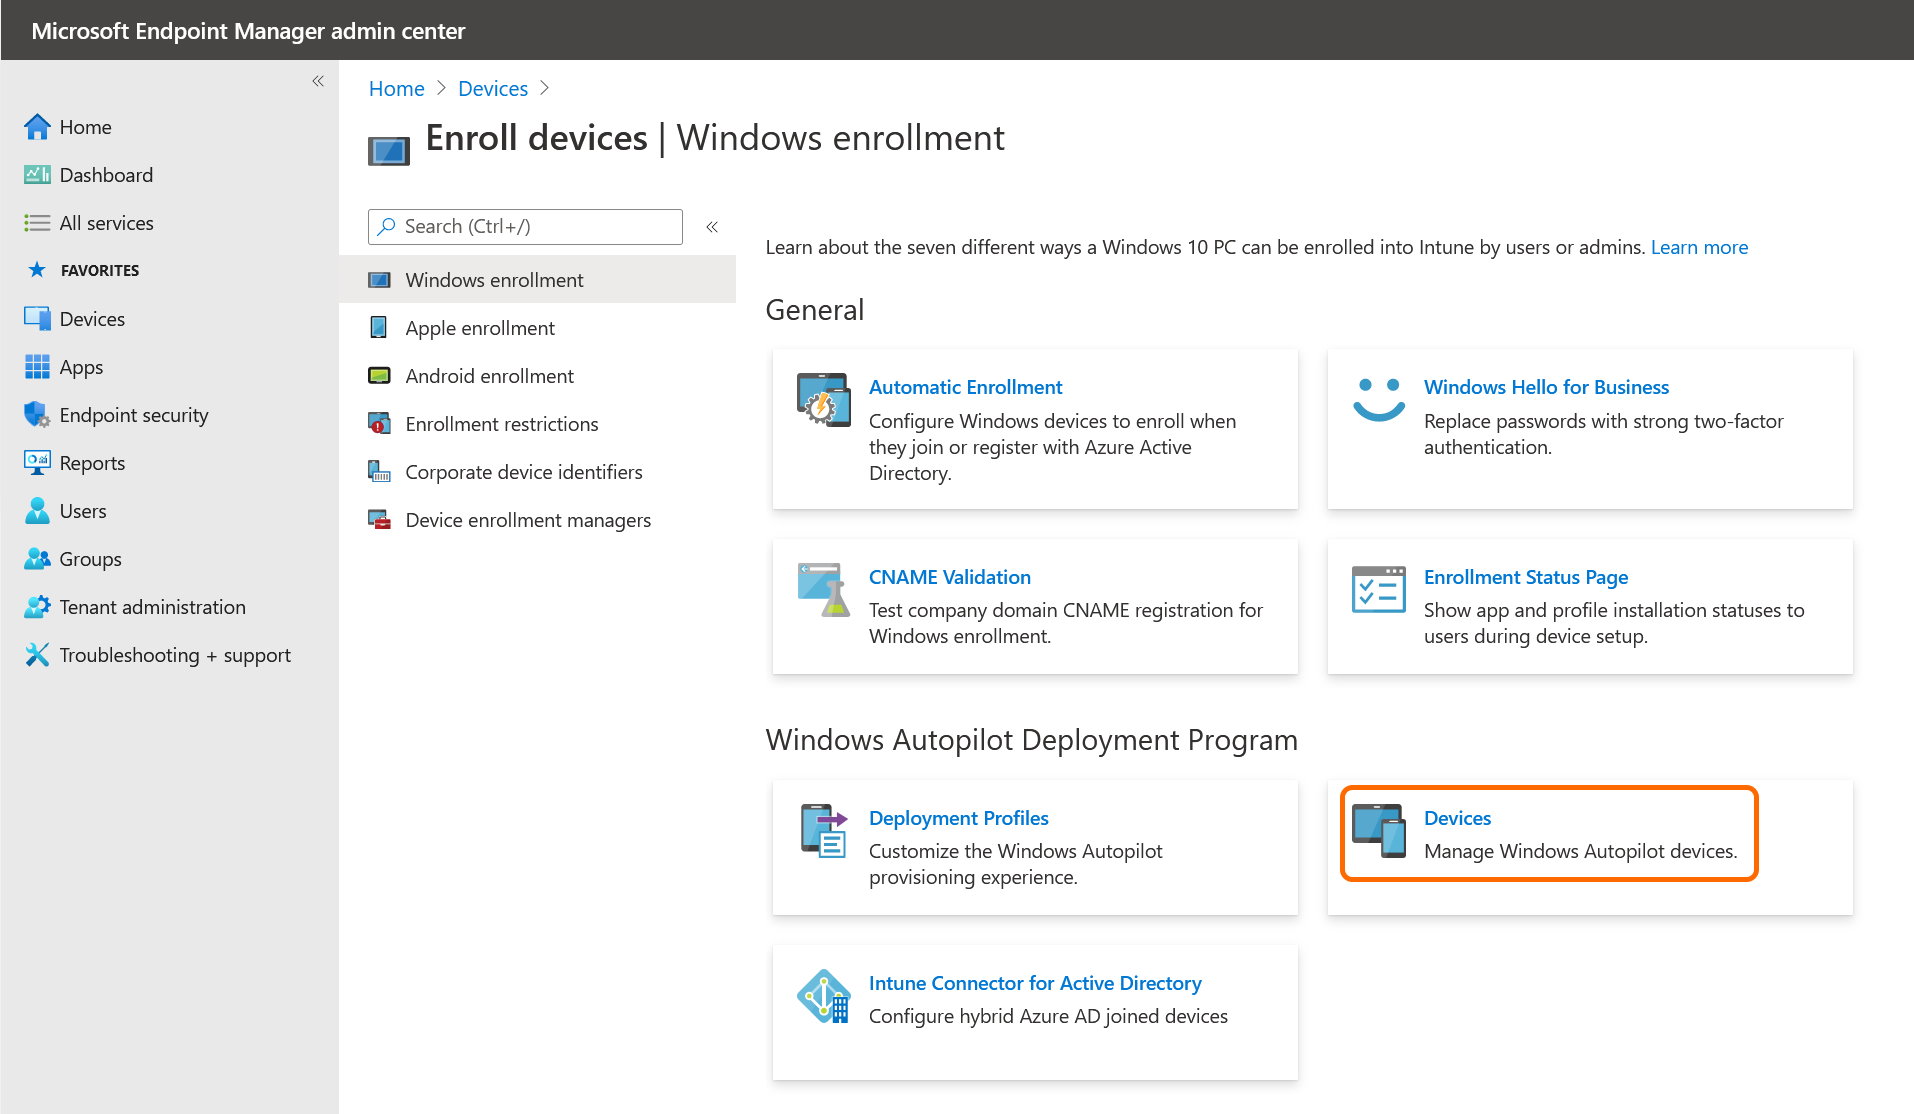Click the Intune Connector diamond icon

823,997
